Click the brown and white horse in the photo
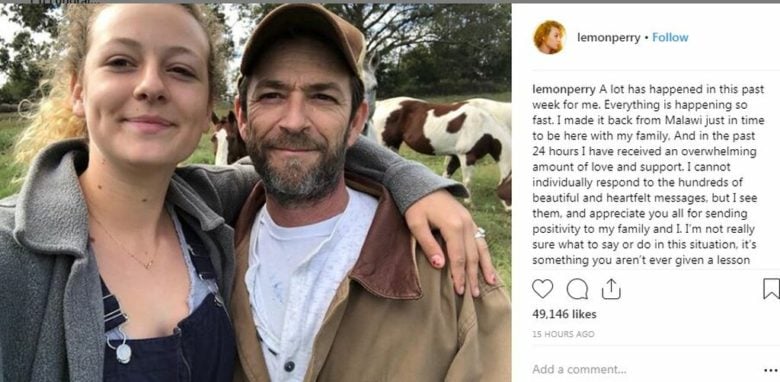Image resolution: width=780 pixels, height=382 pixels. [440, 137]
